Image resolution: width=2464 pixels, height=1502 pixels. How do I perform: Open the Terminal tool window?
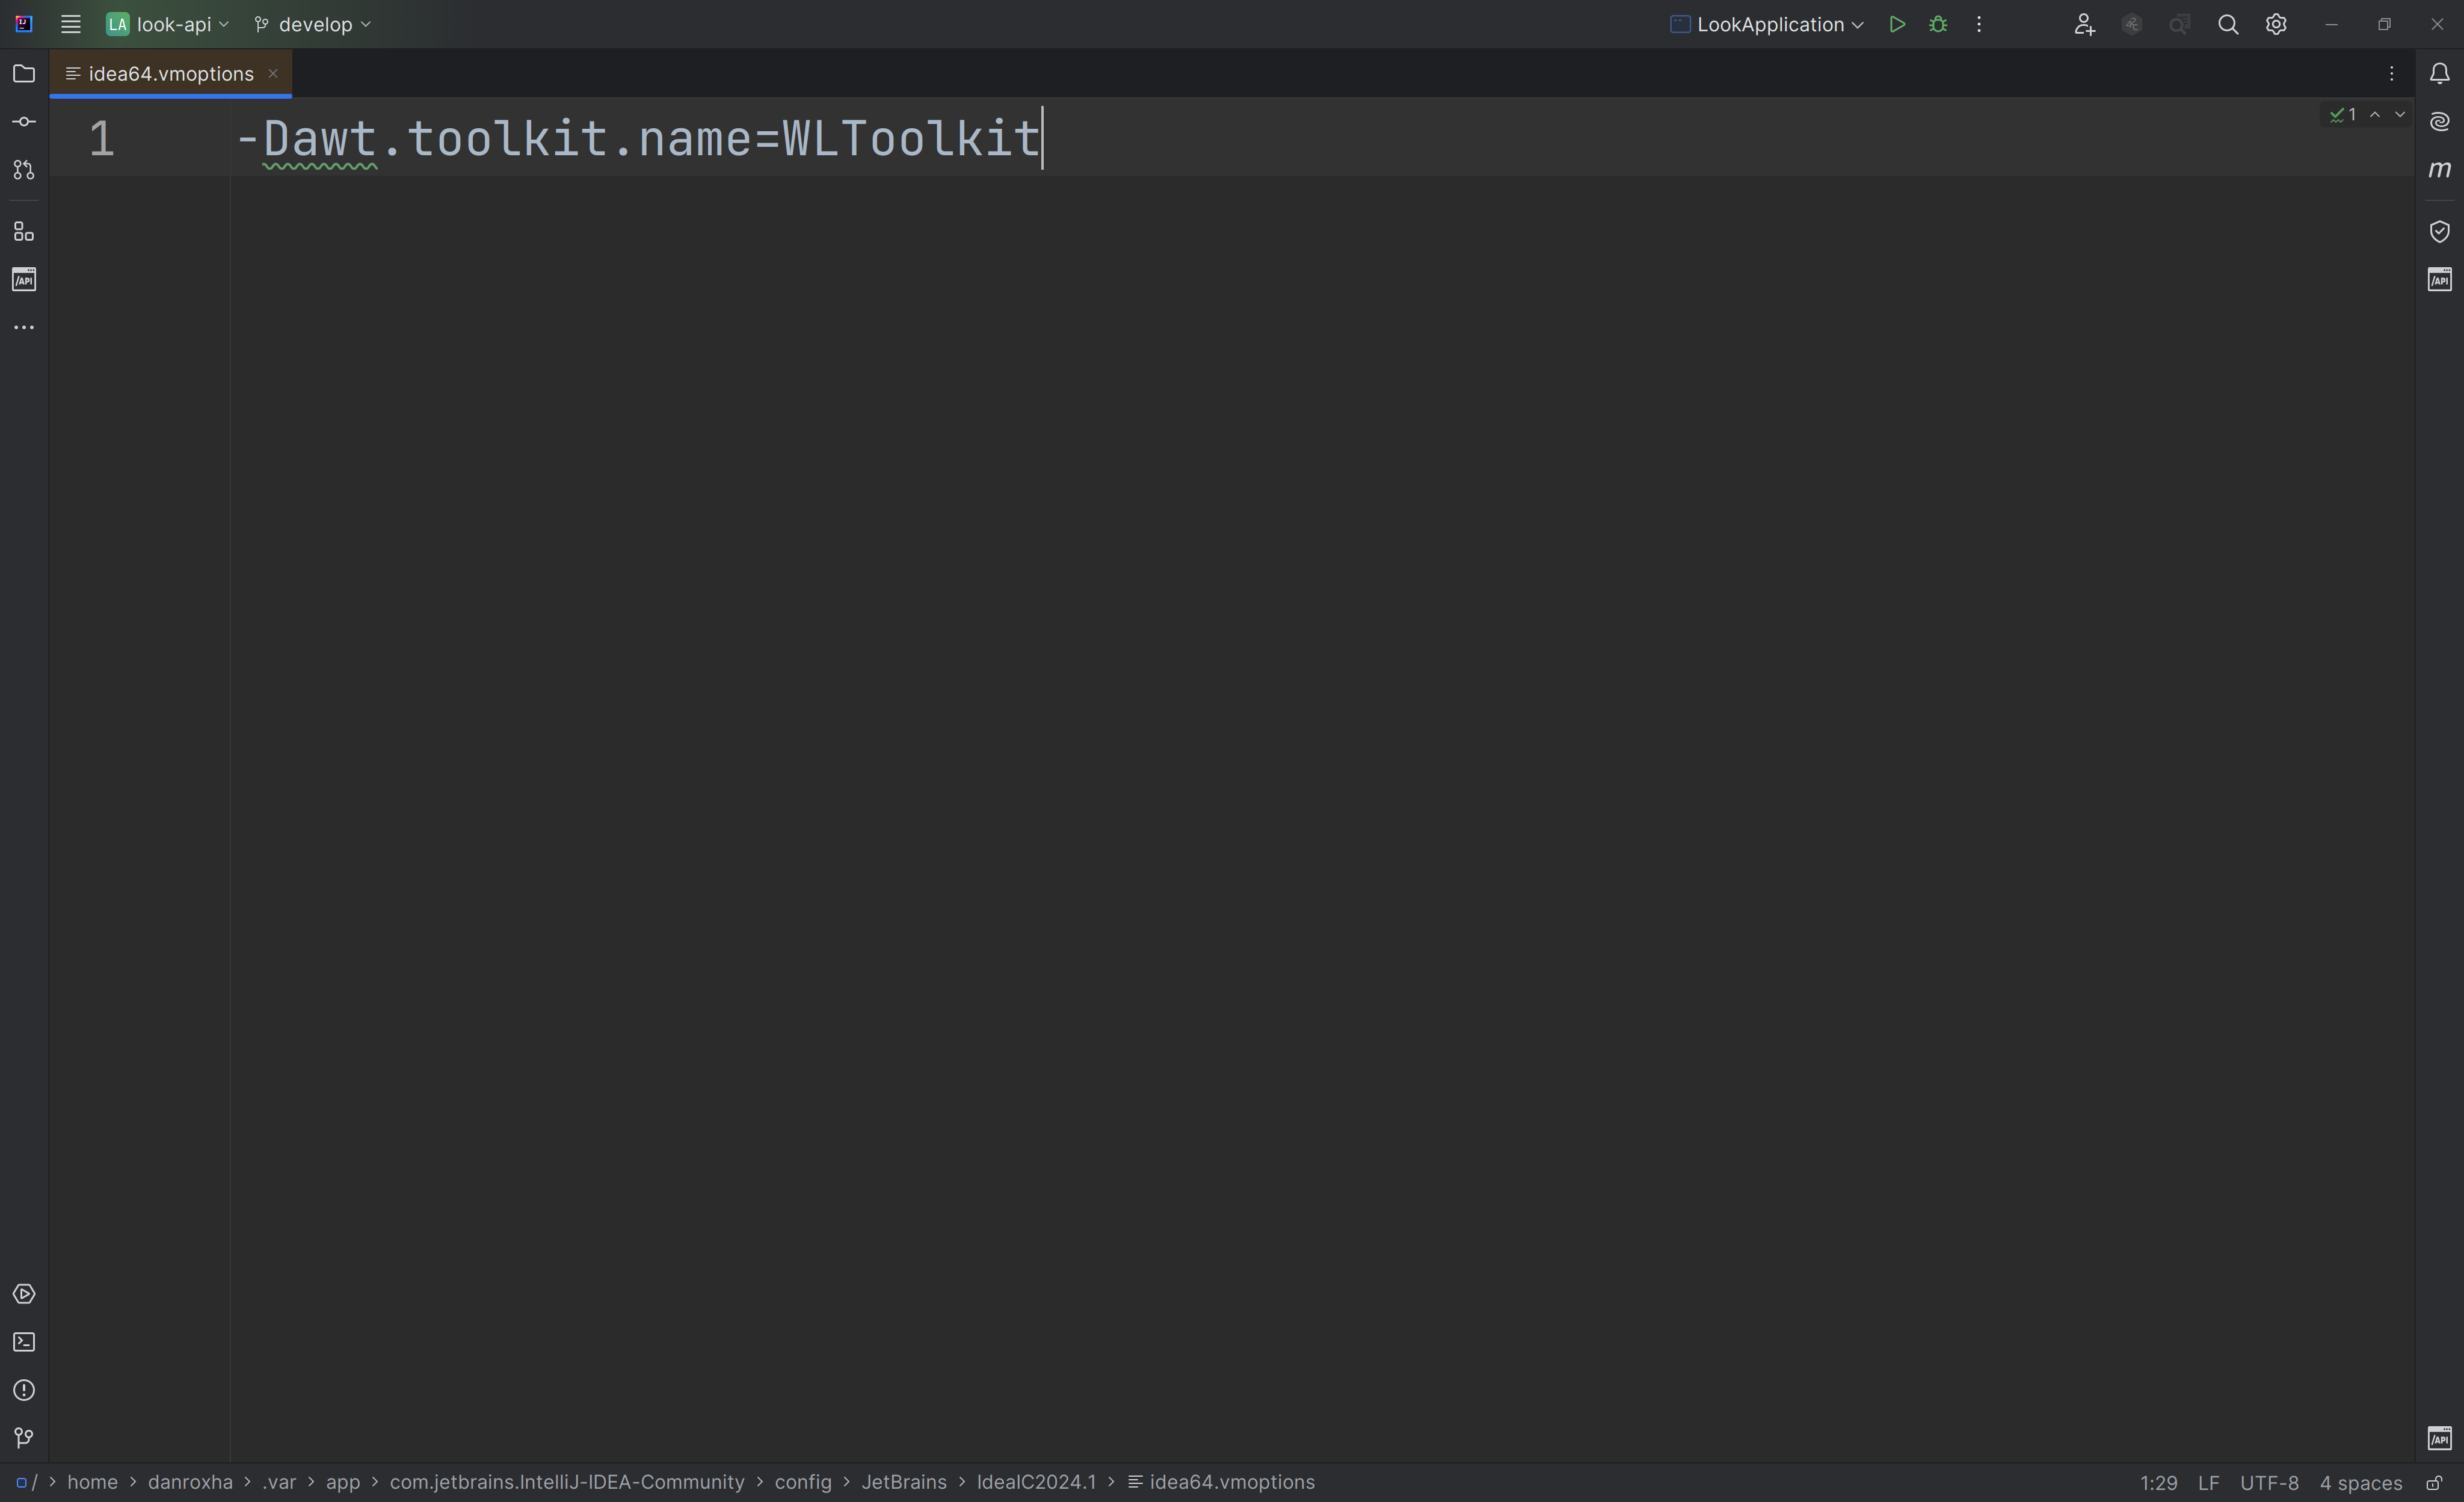click(24, 1343)
